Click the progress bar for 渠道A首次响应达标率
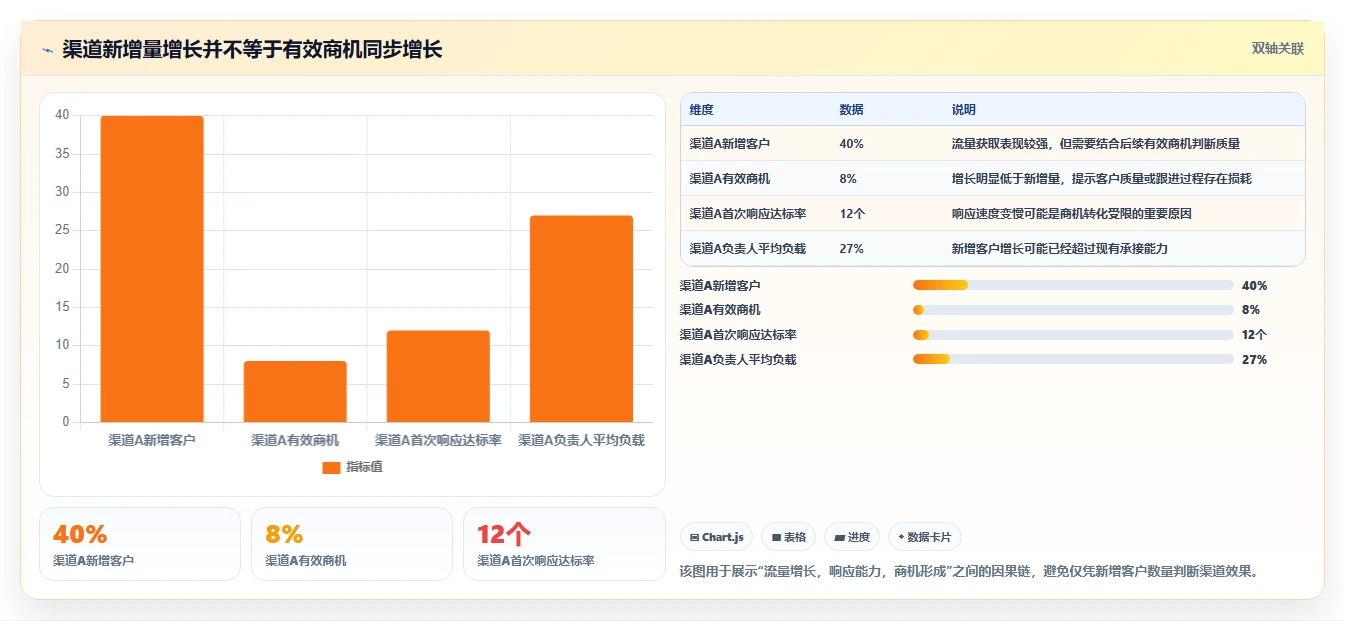 pos(1073,335)
